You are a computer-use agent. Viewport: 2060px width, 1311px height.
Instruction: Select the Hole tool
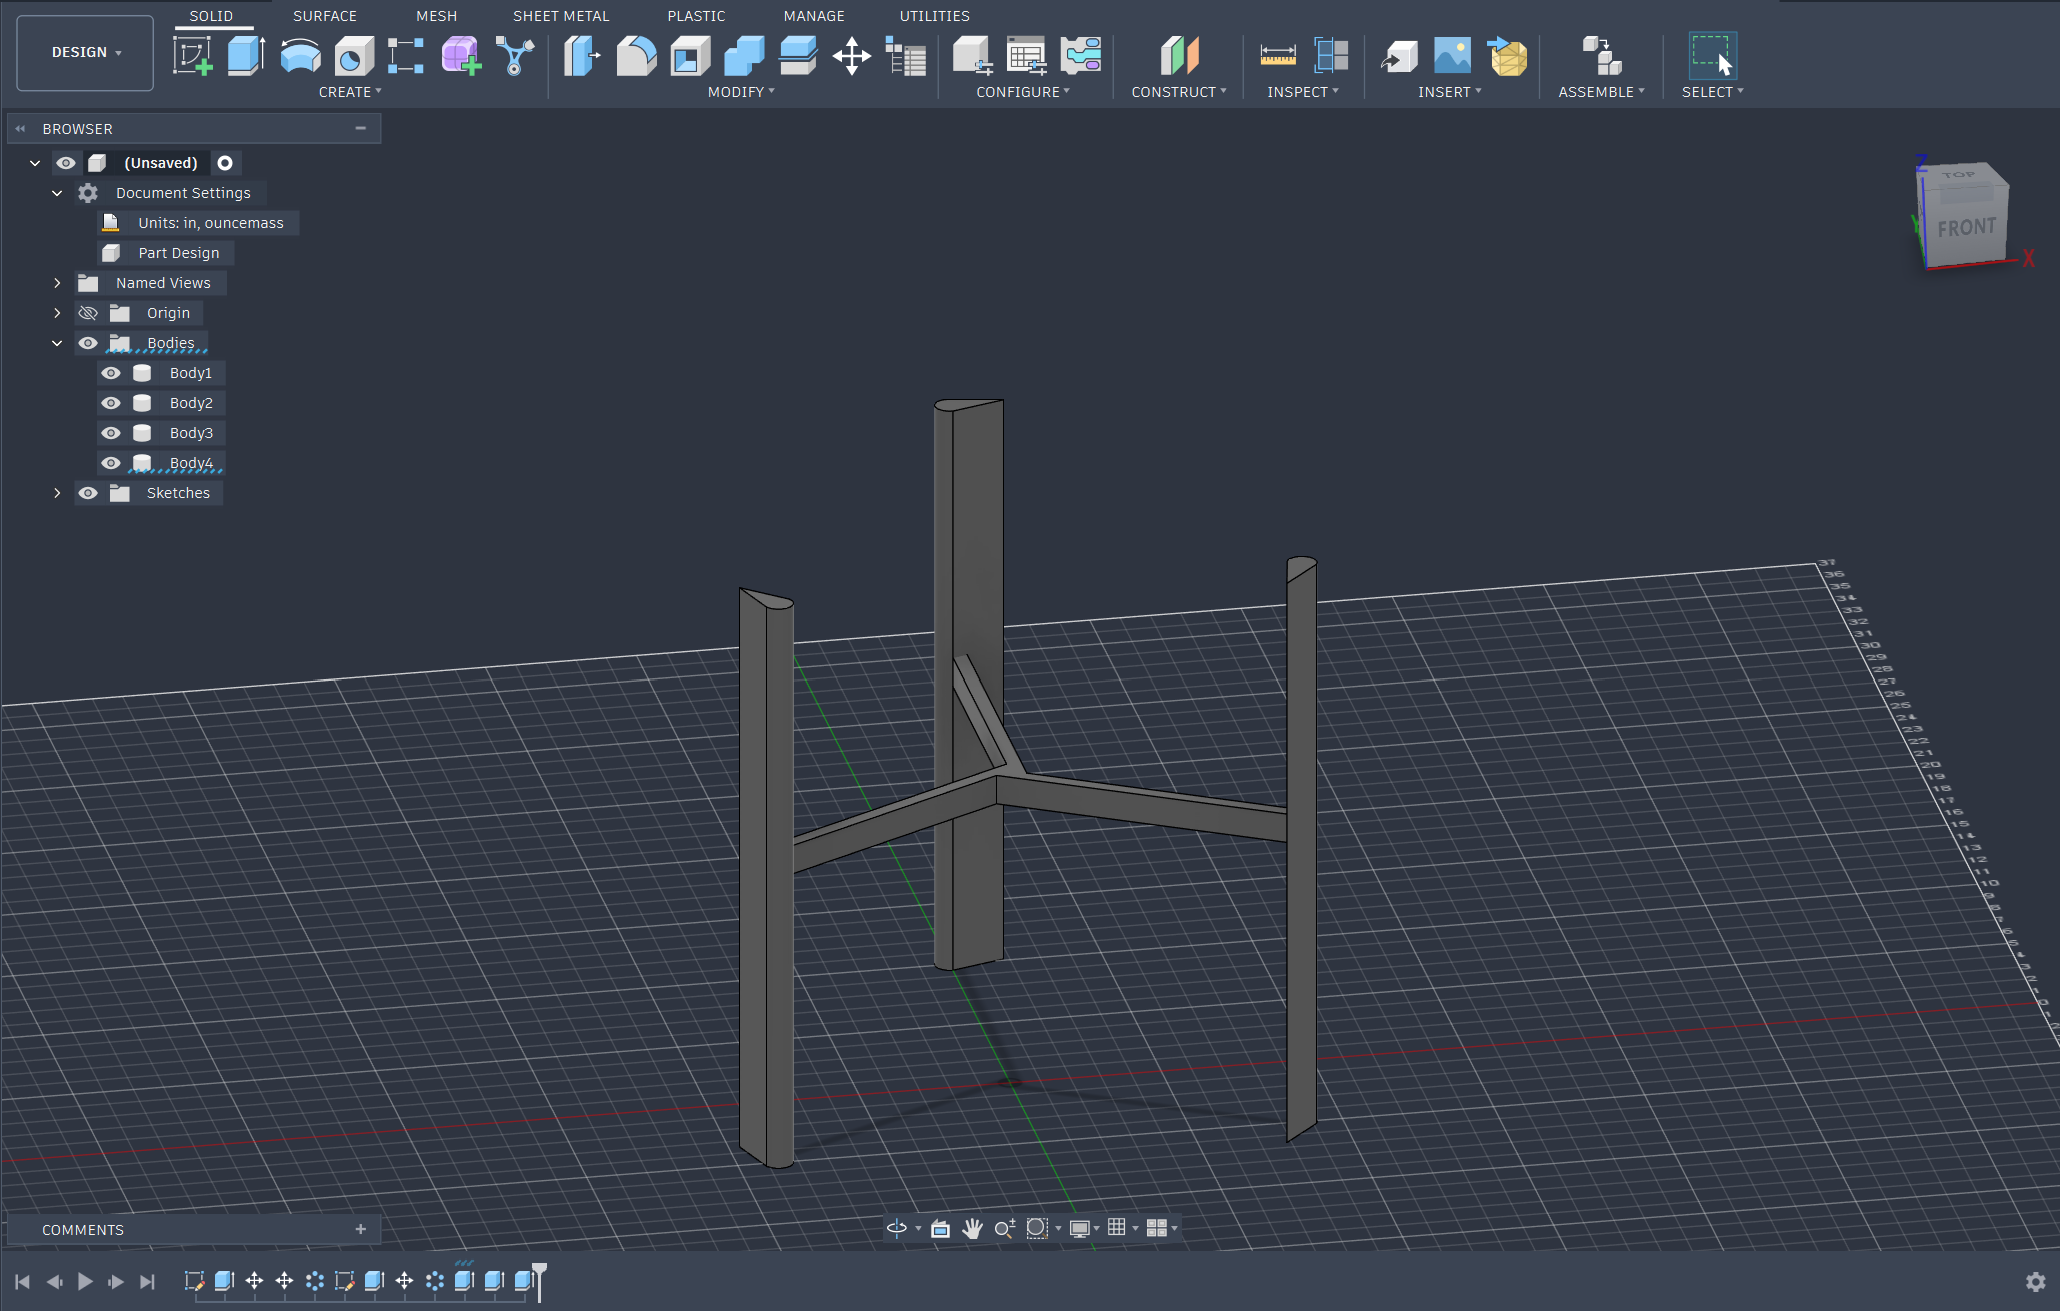point(354,55)
